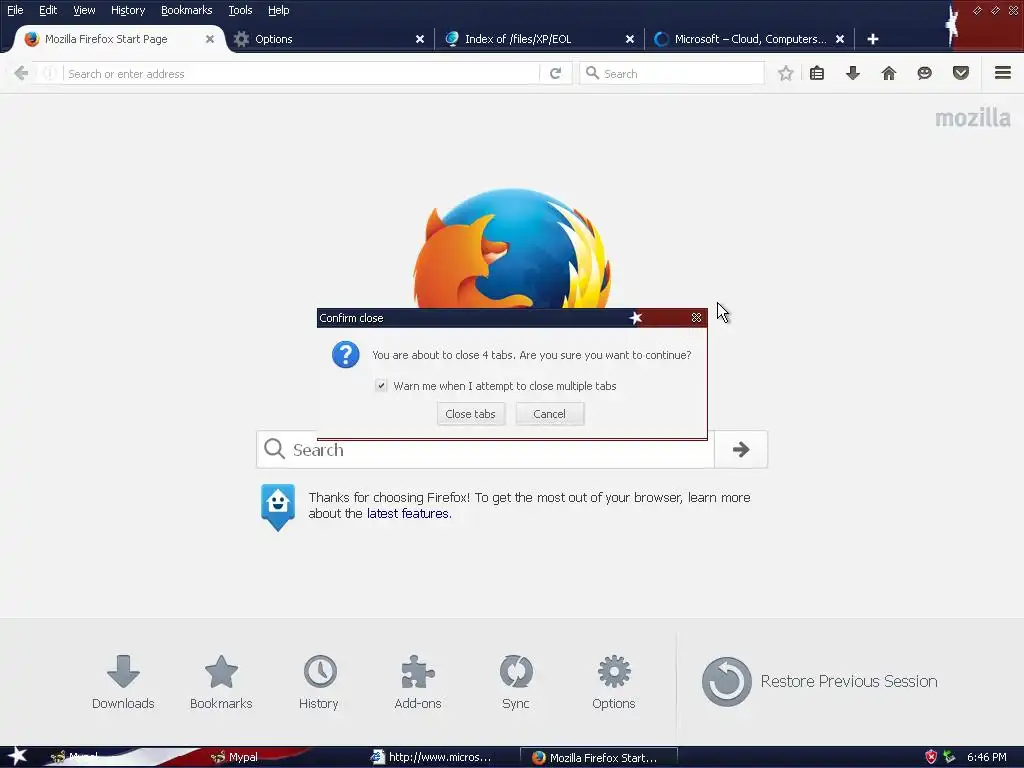Click red shield tray icon
The image size is (1024, 768).
[931, 757]
